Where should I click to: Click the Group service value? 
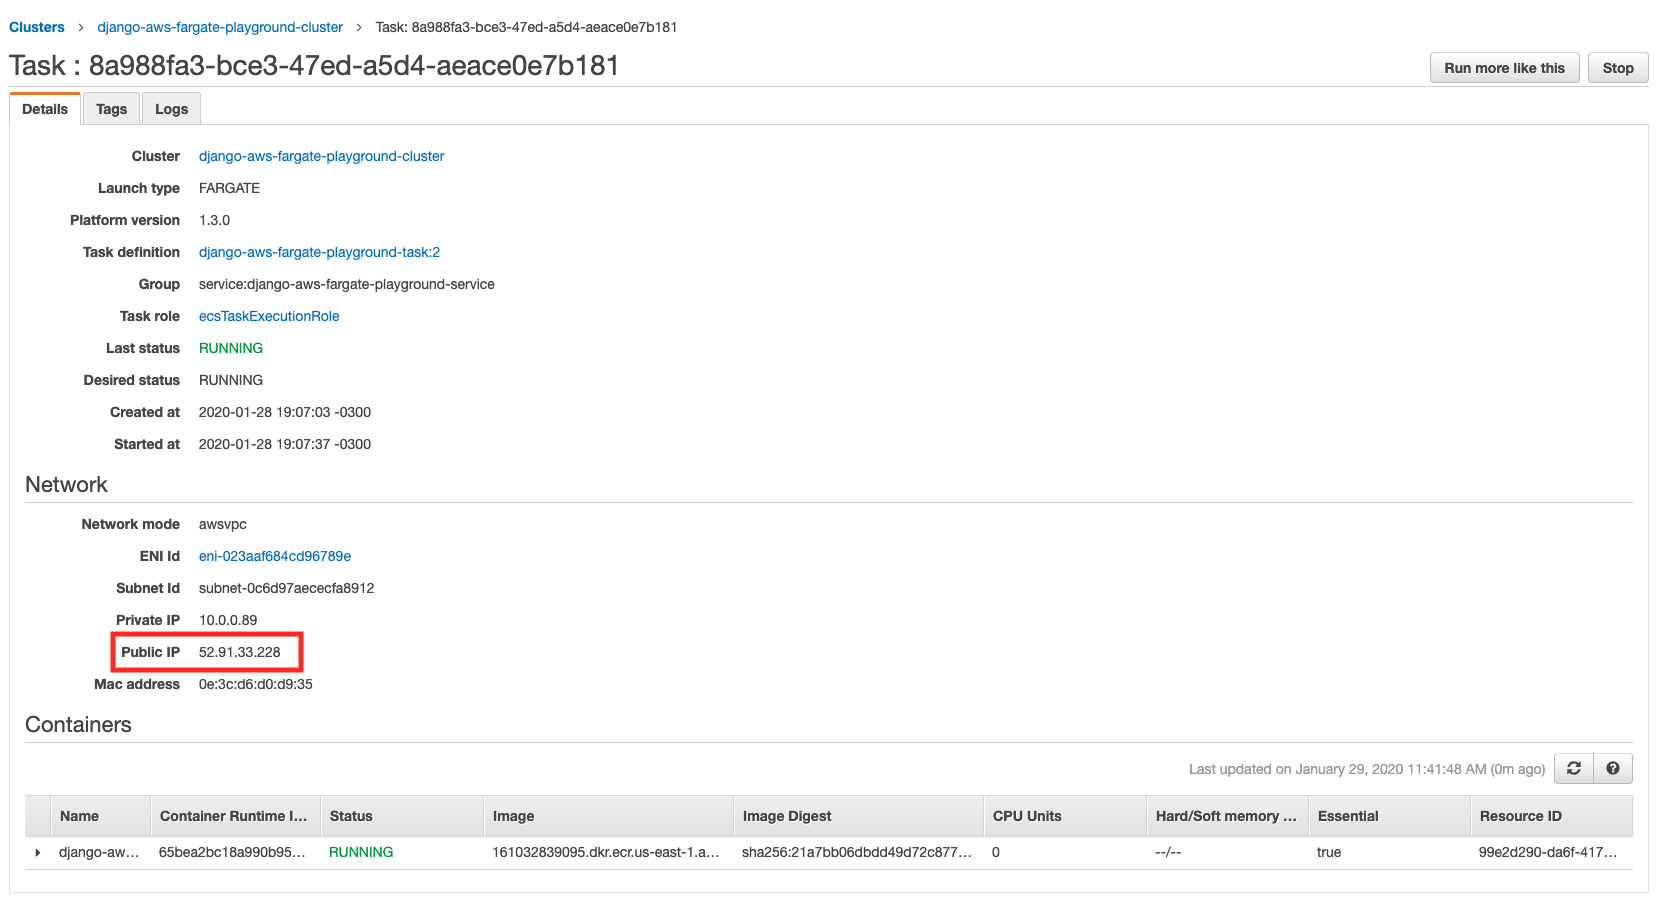pyautogui.click(x=347, y=284)
